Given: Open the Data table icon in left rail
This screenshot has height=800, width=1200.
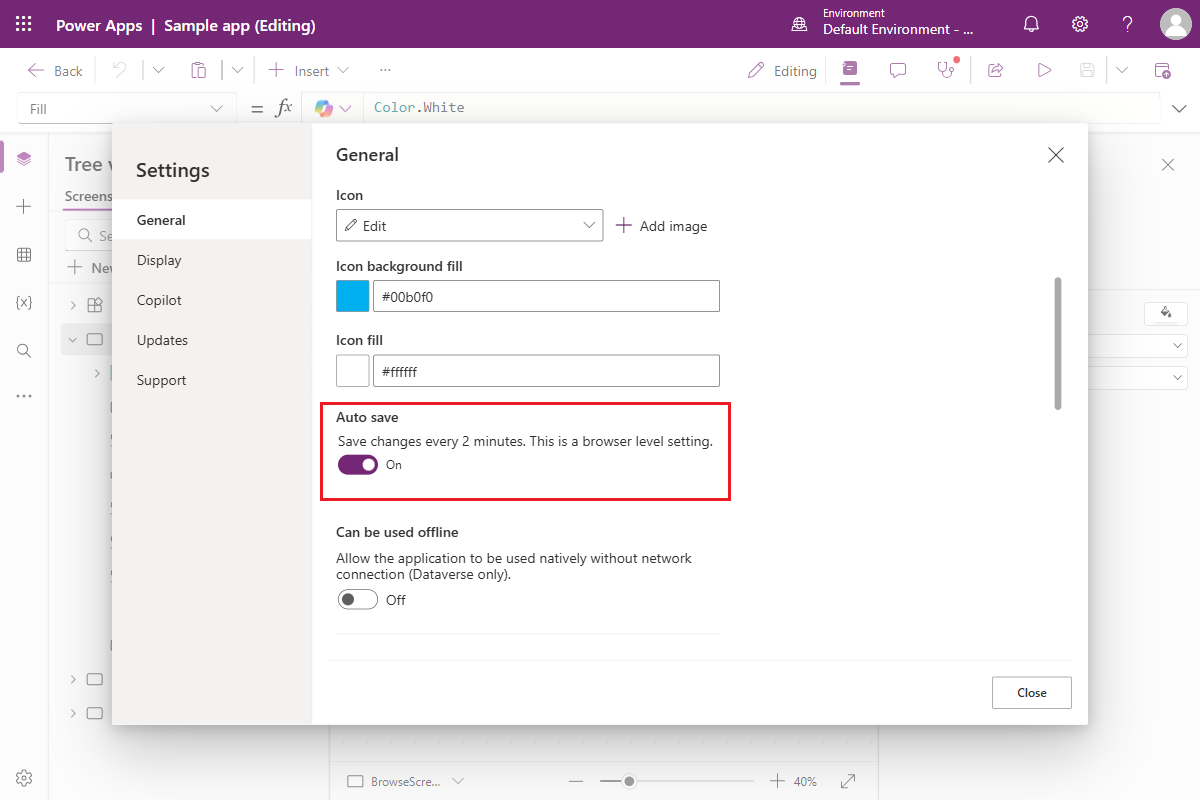Looking at the screenshot, I should (24, 254).
